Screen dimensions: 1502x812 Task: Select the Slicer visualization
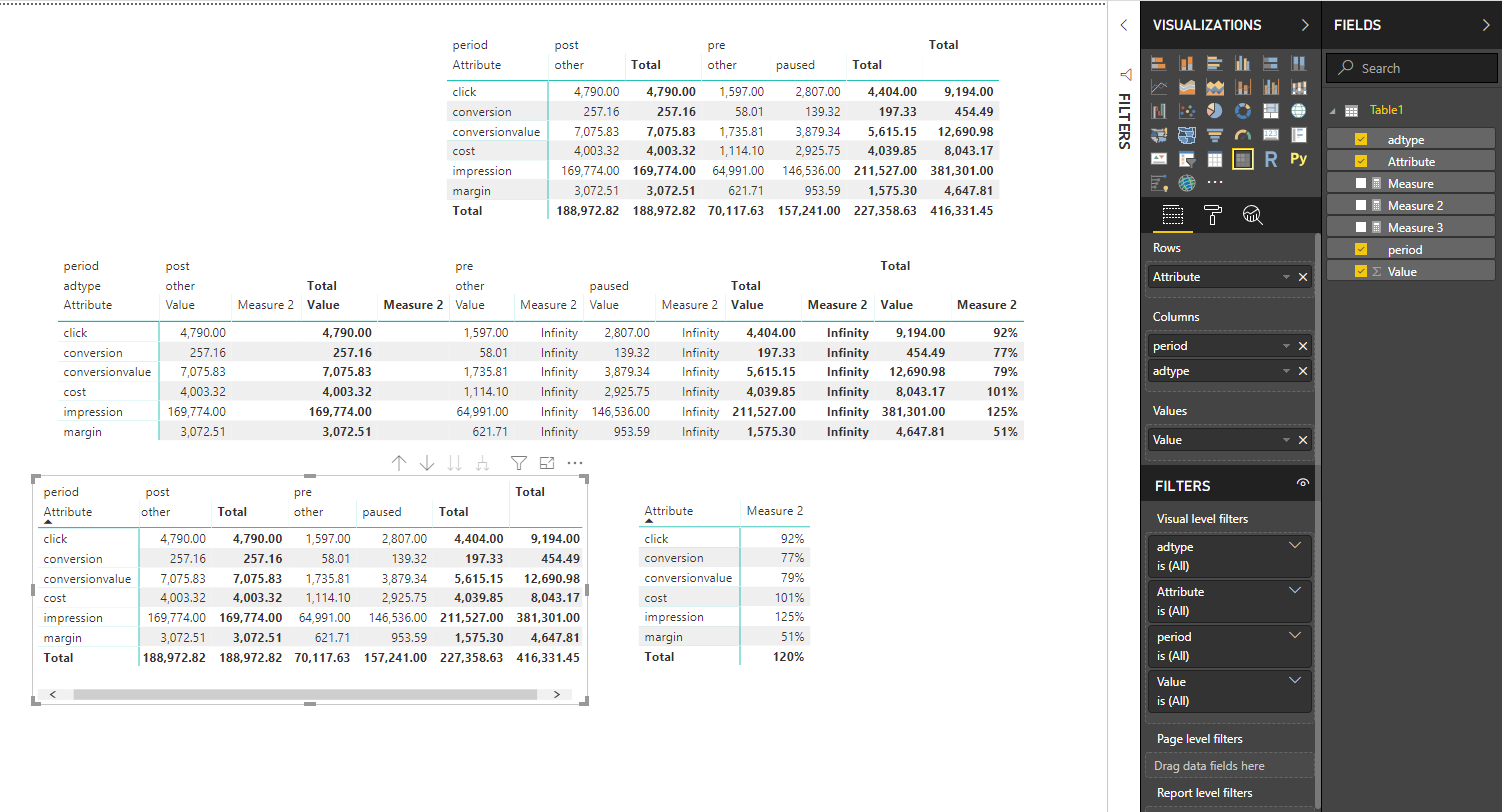point(1187,159)
